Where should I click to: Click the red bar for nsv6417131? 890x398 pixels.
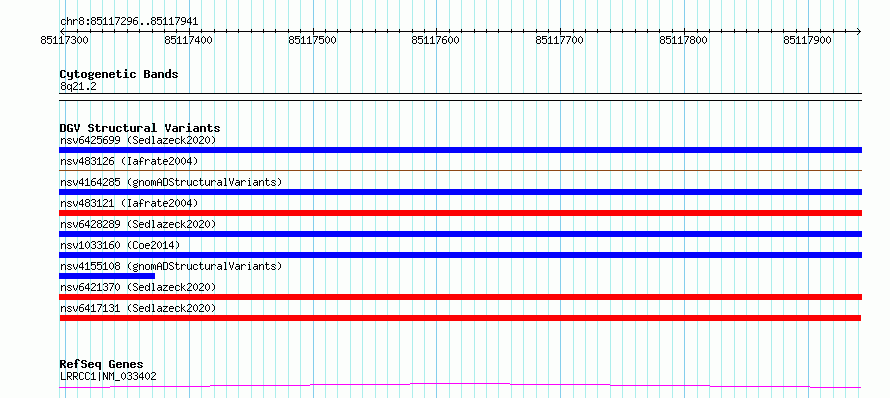[460, 318]
